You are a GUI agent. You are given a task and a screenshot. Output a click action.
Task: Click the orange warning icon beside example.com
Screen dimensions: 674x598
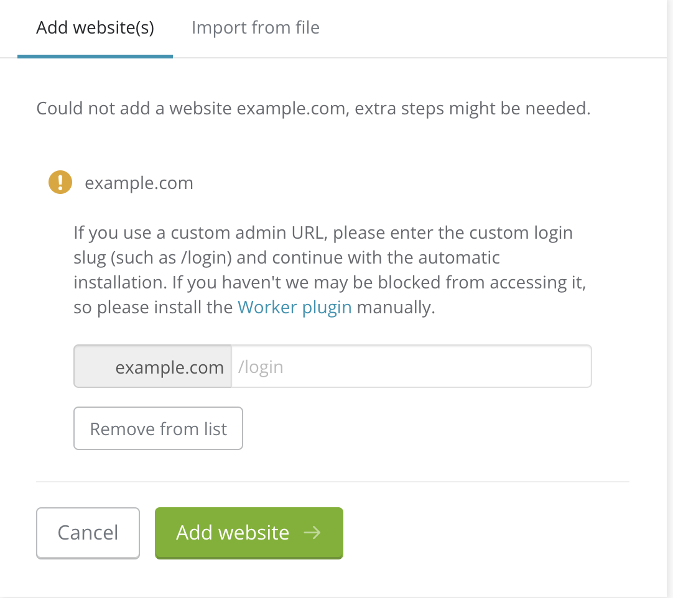click(61, 183)
